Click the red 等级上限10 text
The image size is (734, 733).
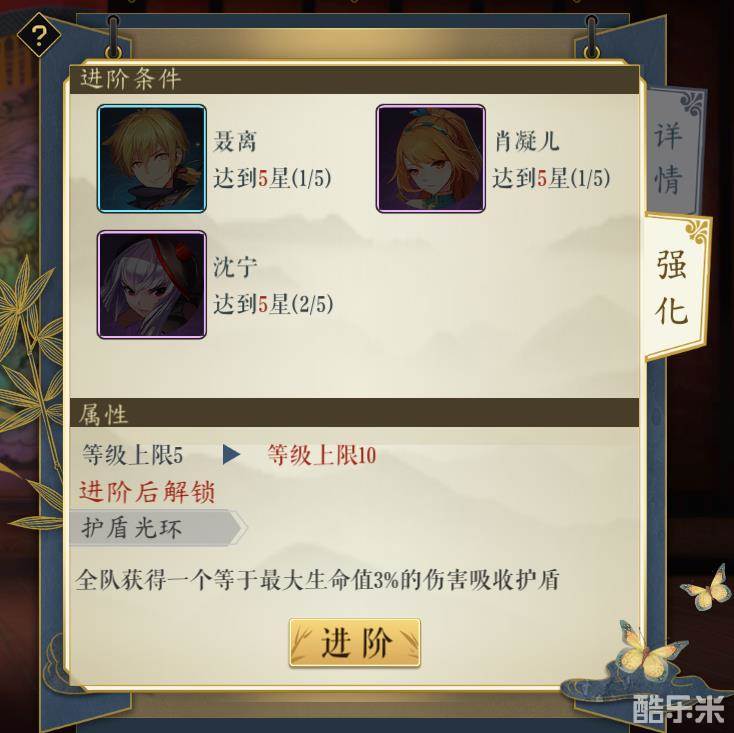coord(322,455)
